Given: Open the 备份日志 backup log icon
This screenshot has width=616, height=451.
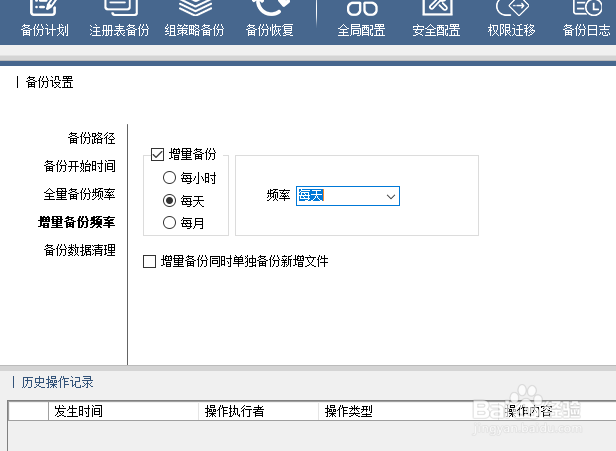Looking at the screenshot, I should [x=586, y=19].
